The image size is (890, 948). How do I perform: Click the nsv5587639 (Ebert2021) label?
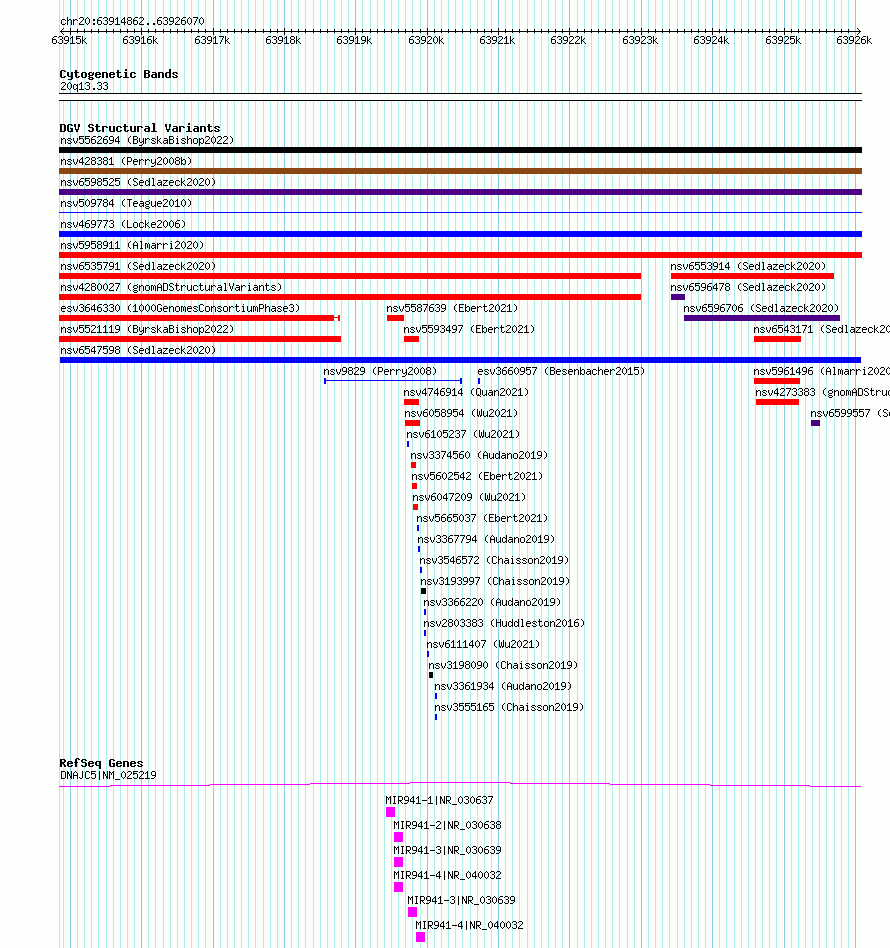(x=452, y=308)
